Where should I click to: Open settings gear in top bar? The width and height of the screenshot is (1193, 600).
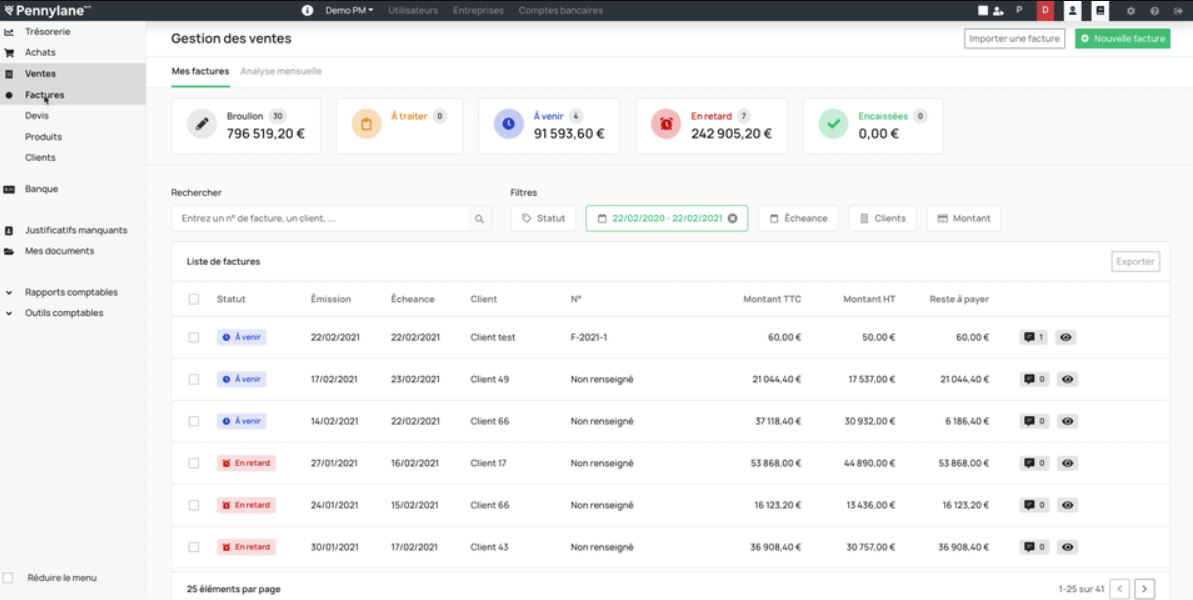coord(1131,11)
